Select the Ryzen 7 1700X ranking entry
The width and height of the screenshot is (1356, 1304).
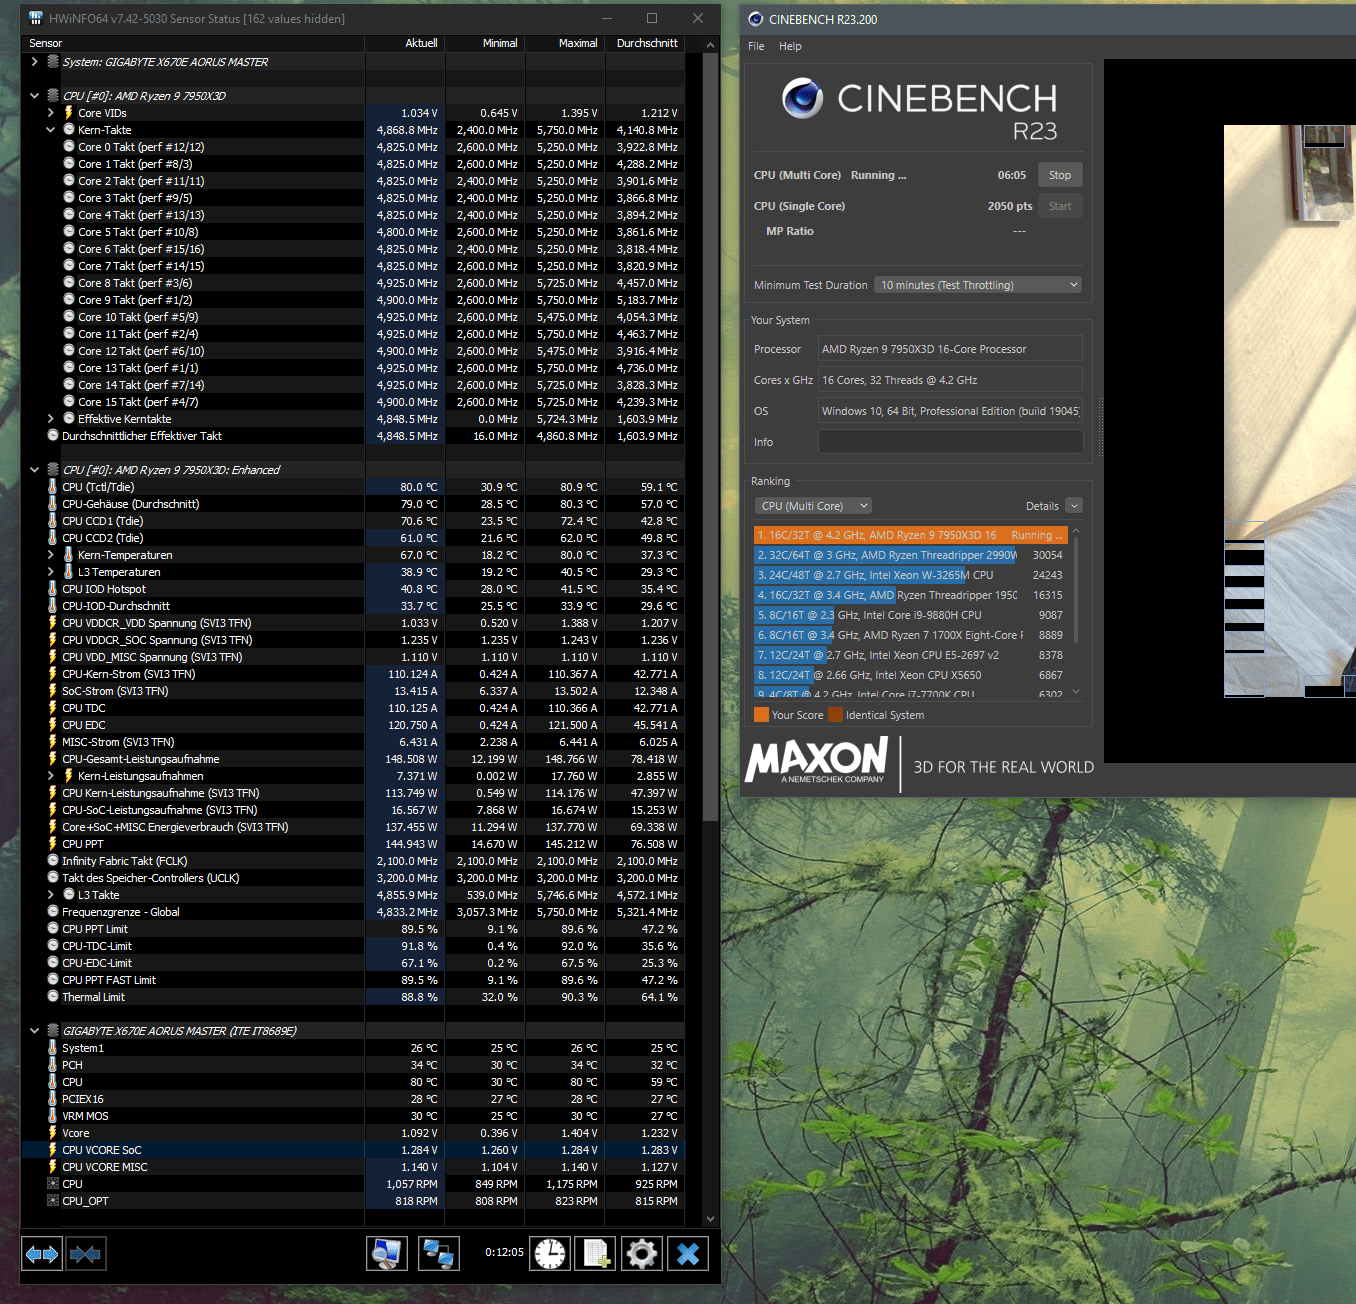pos(910,635)
